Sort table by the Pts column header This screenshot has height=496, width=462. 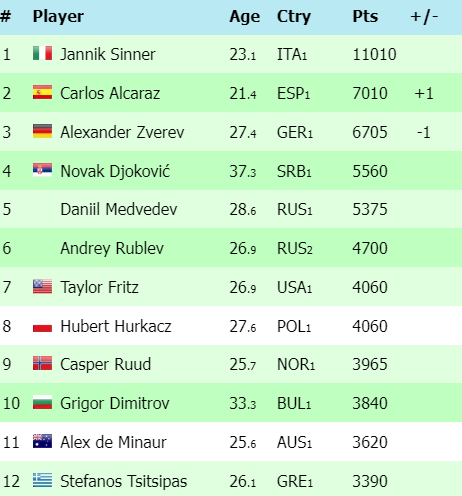[x=365, y=16]
